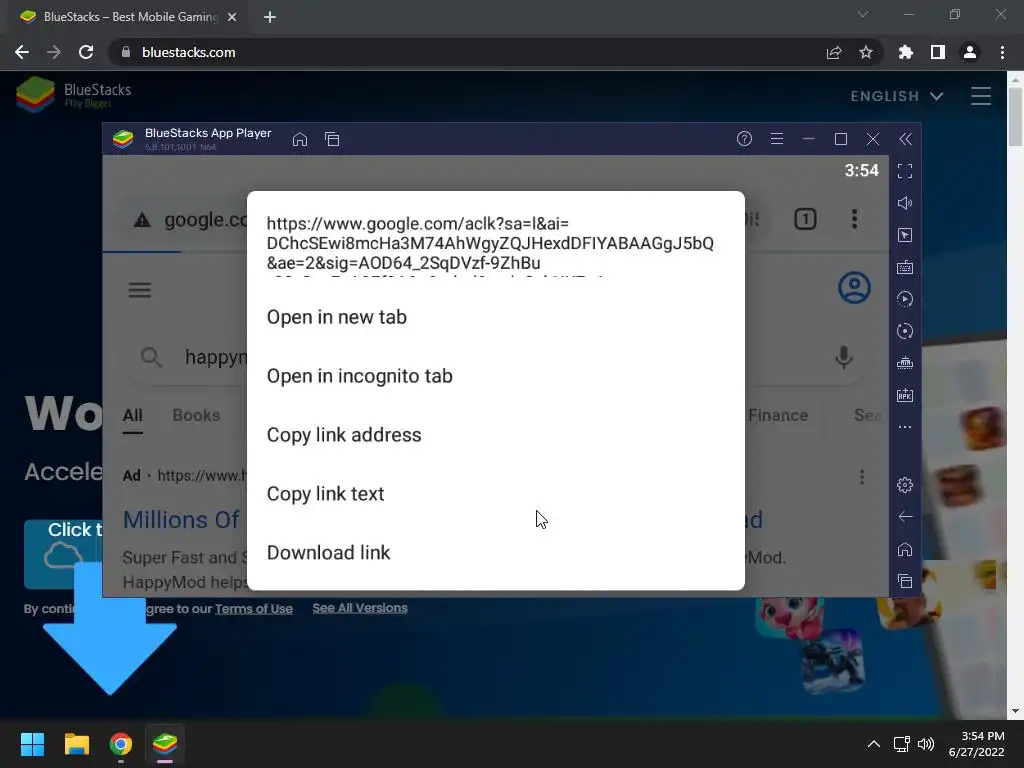Click the link URL text in dialog
Image resolution: width=1024 pixels, height=768 pixels.
point(490,244)
